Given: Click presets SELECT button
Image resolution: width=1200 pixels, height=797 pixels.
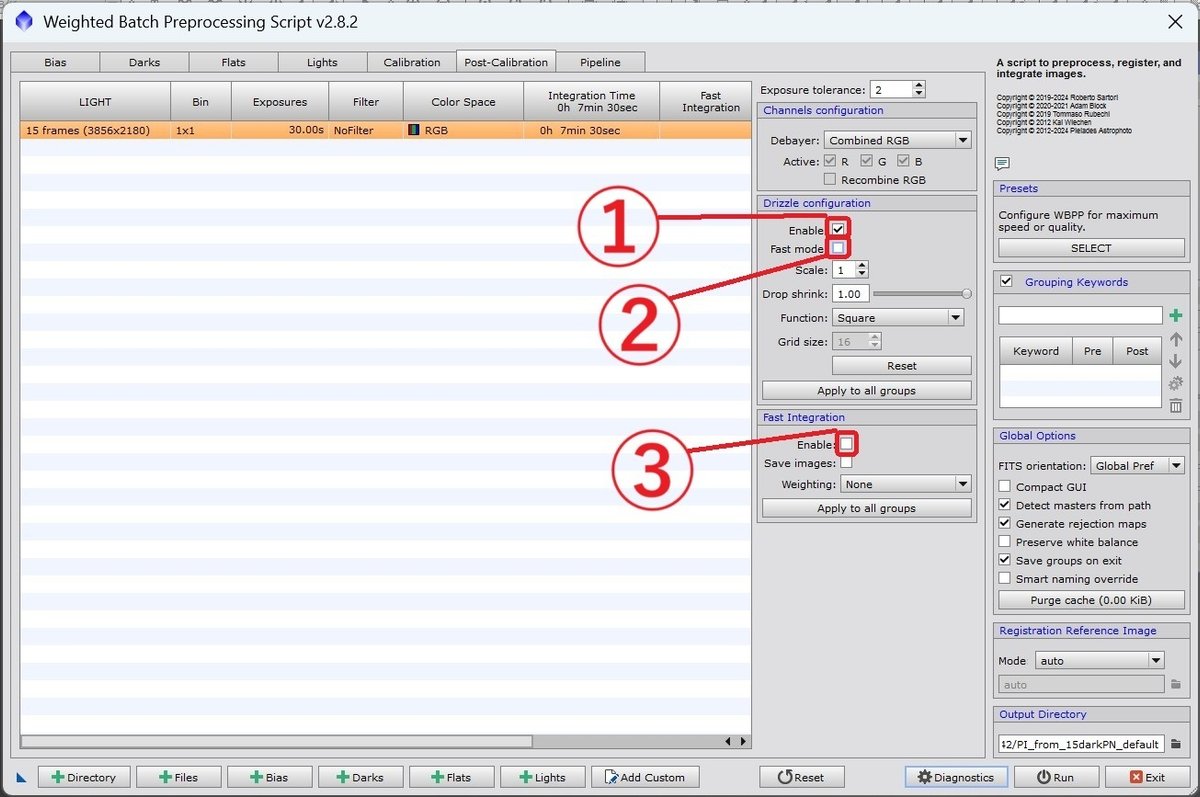Looking at the screenshot, I should 1091,248.
